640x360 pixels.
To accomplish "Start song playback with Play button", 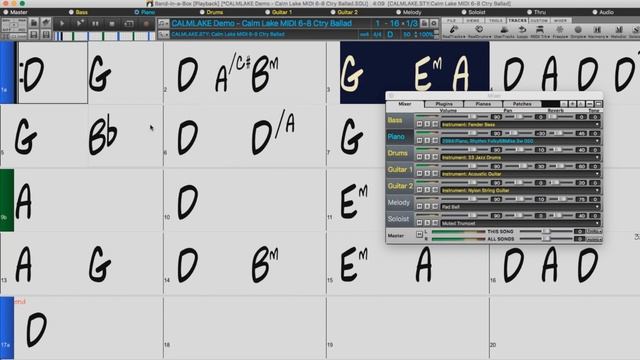I will tap(62, 24).
